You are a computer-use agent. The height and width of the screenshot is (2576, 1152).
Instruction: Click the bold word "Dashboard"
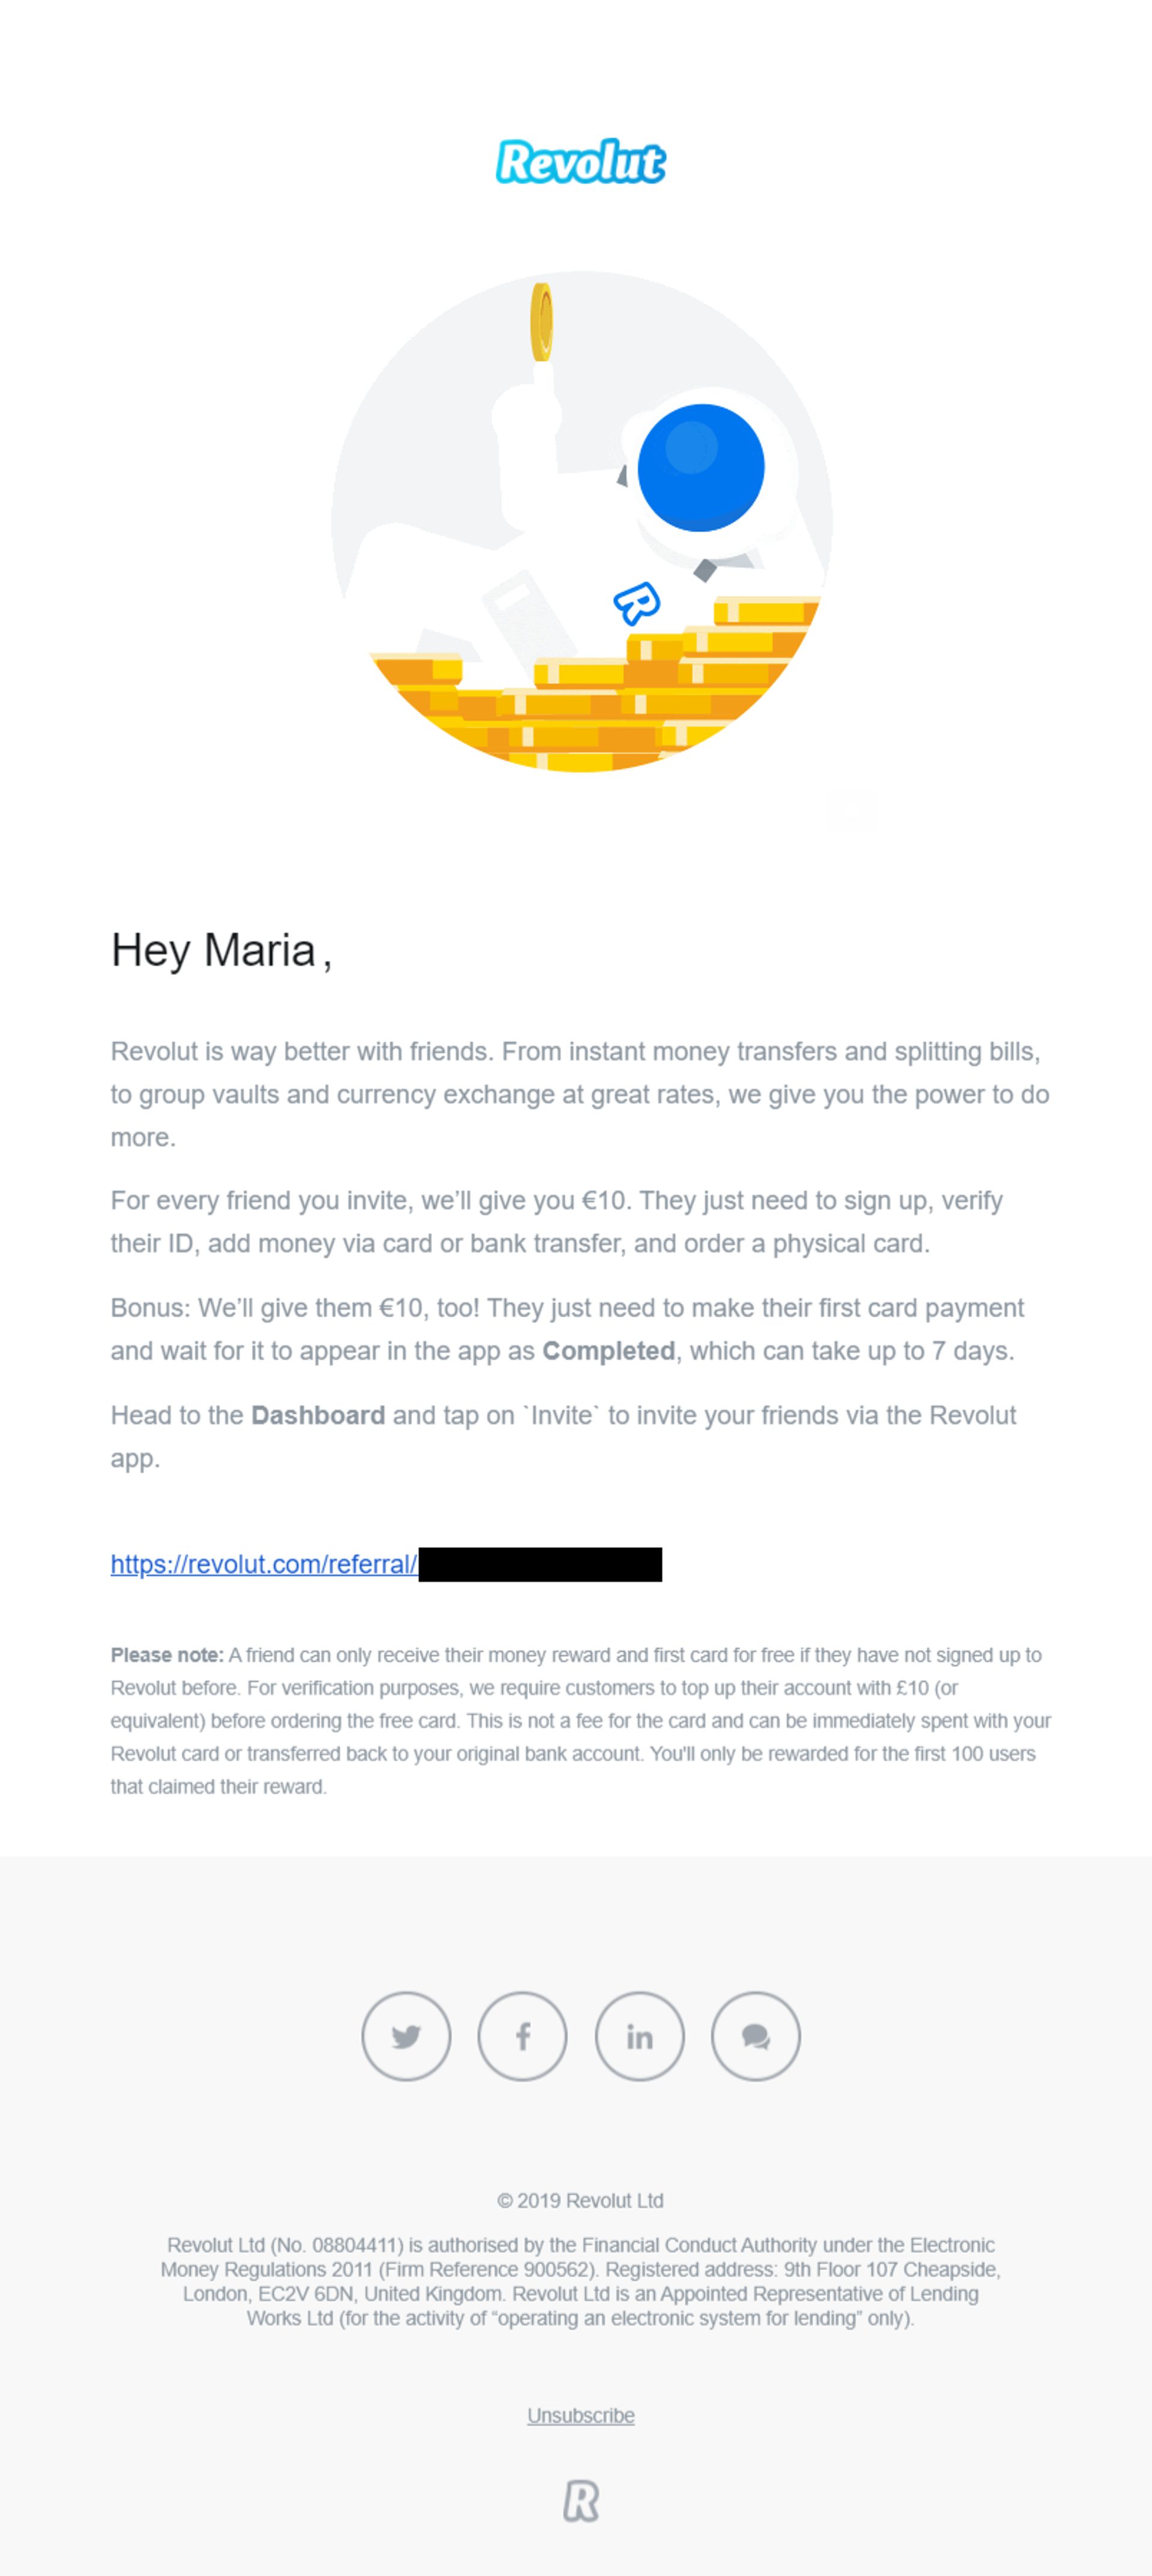click(x=318, y=1415)
